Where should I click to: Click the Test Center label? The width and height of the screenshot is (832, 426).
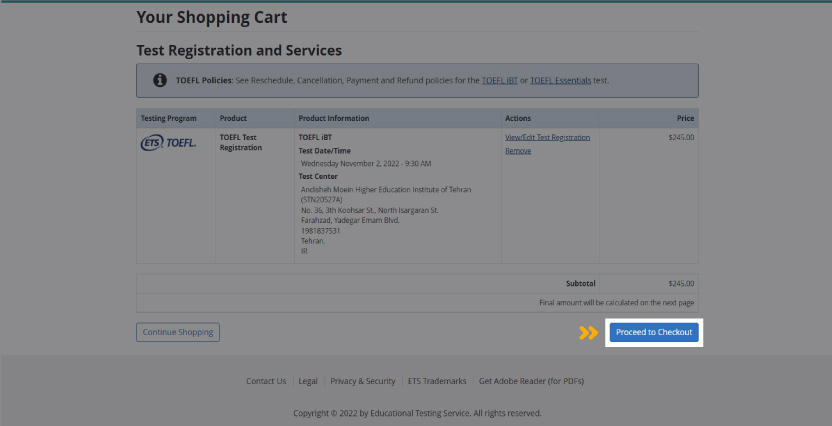pyautogui.click(x=318, y=177)
